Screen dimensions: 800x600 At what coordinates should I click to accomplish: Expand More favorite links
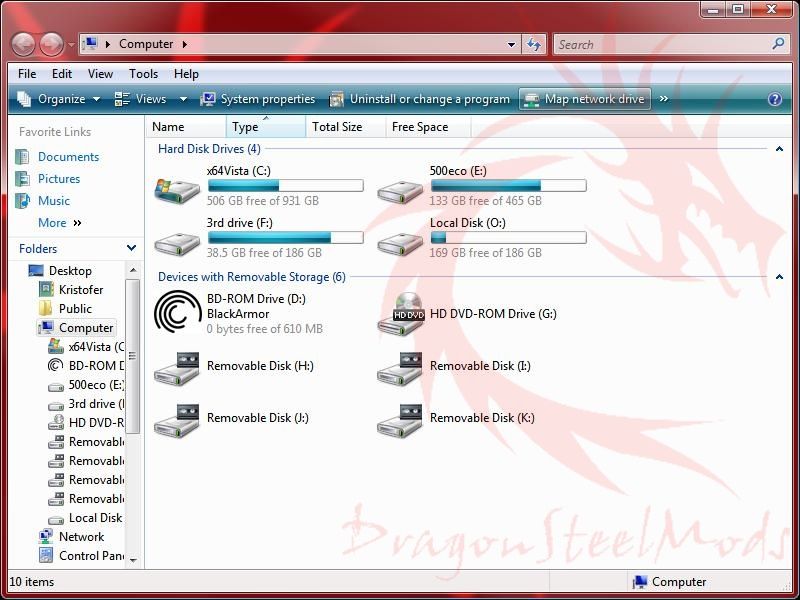(x=59, y=222)
